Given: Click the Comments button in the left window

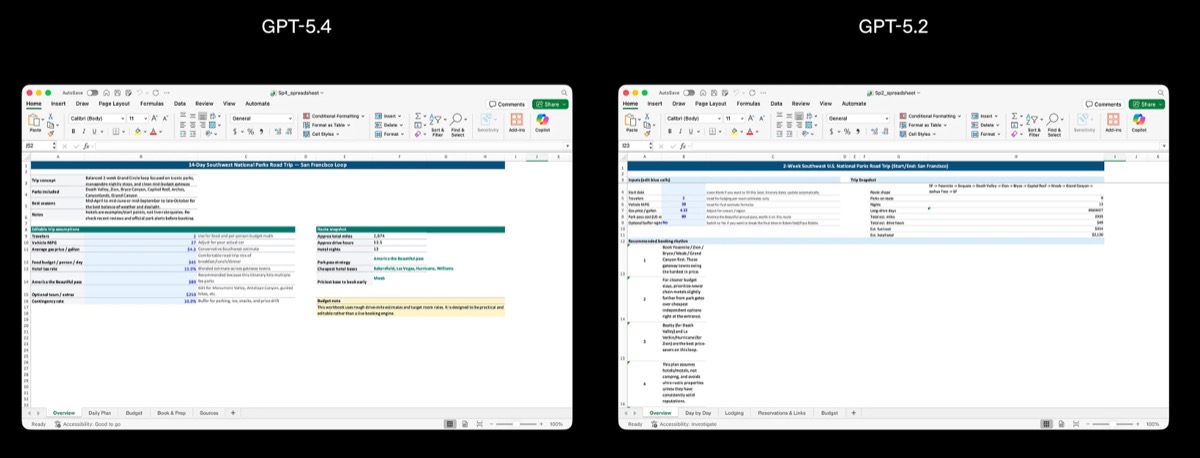Looking at the screenshot, I should (508, 104).
